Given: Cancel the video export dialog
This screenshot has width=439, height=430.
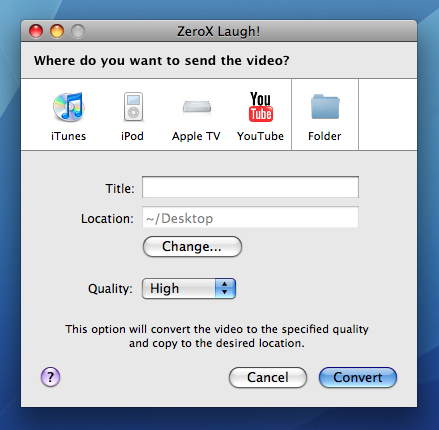Looking at the screenshot, I should (x=268, y=377).
